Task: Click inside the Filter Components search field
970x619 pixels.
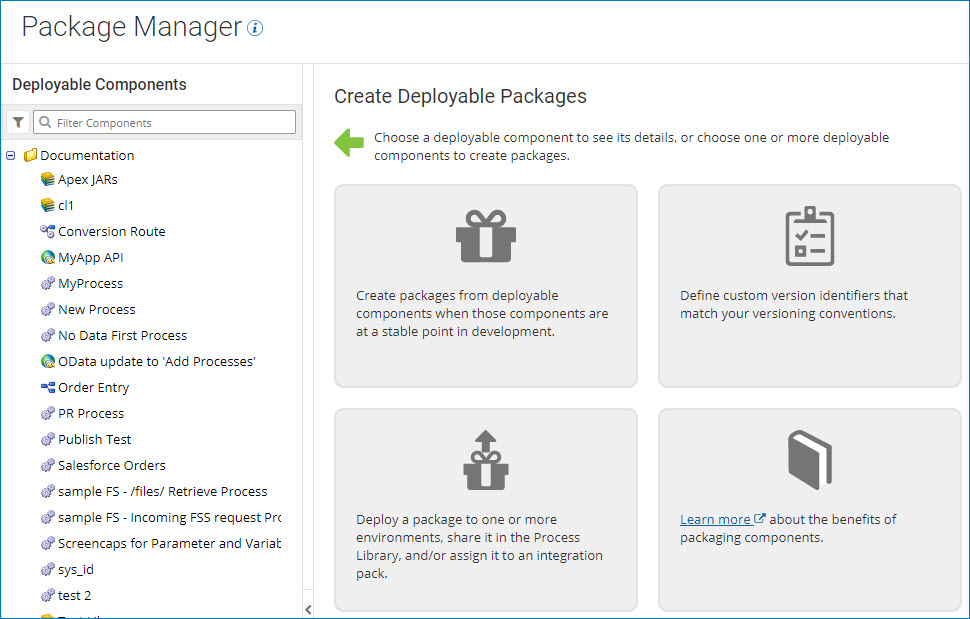Action: pos(164,121)
